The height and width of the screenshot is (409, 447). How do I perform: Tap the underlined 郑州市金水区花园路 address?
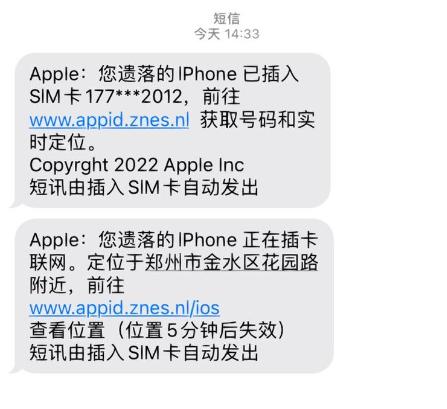pyautogui.click(x=231, y=263)
